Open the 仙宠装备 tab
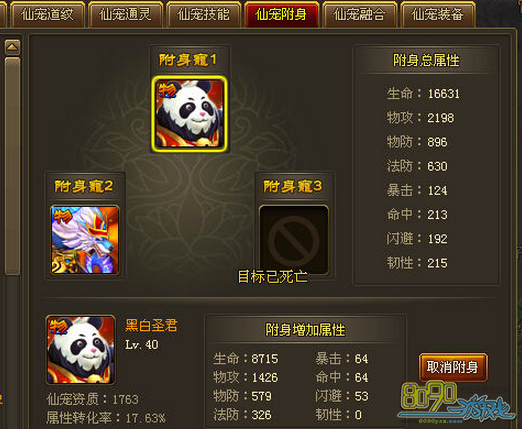This screenshot has height=429, width=522. 438,14
